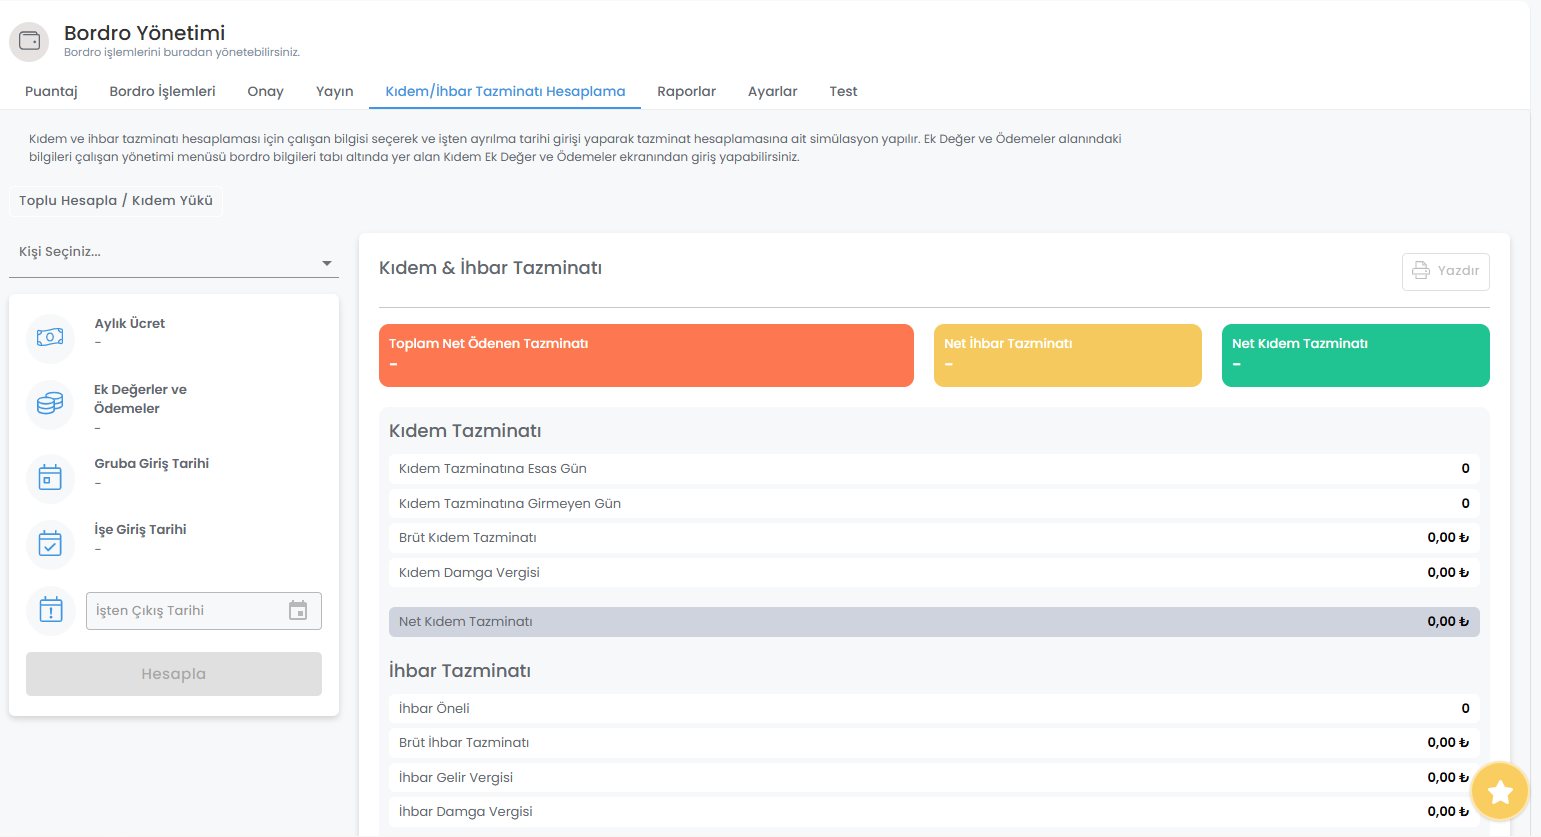Open the Test tab

pyautogui.click(x=843, y=91)
